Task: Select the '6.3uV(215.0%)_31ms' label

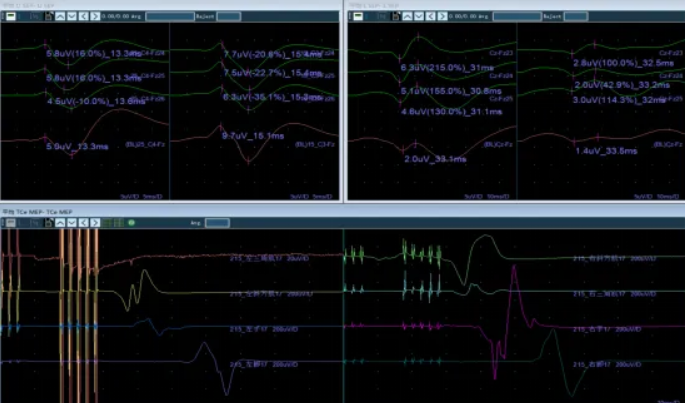Action: [x=447, y=68]
